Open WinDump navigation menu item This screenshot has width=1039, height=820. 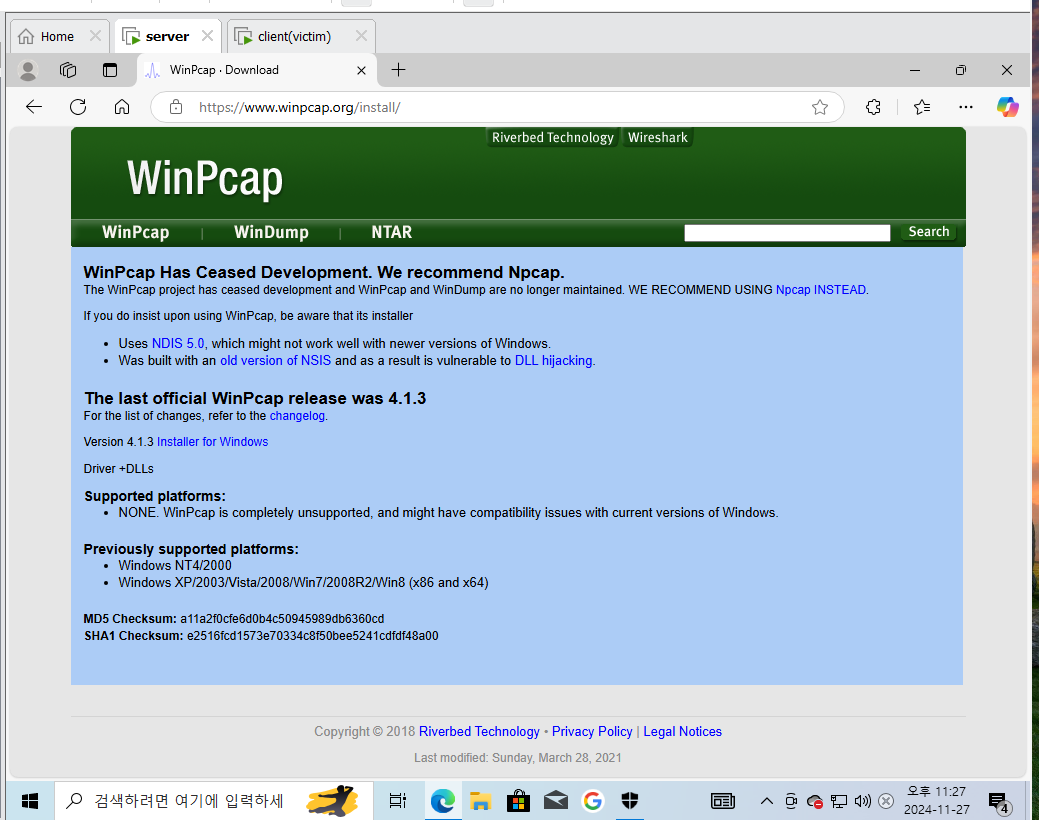(x=271, y=232)
